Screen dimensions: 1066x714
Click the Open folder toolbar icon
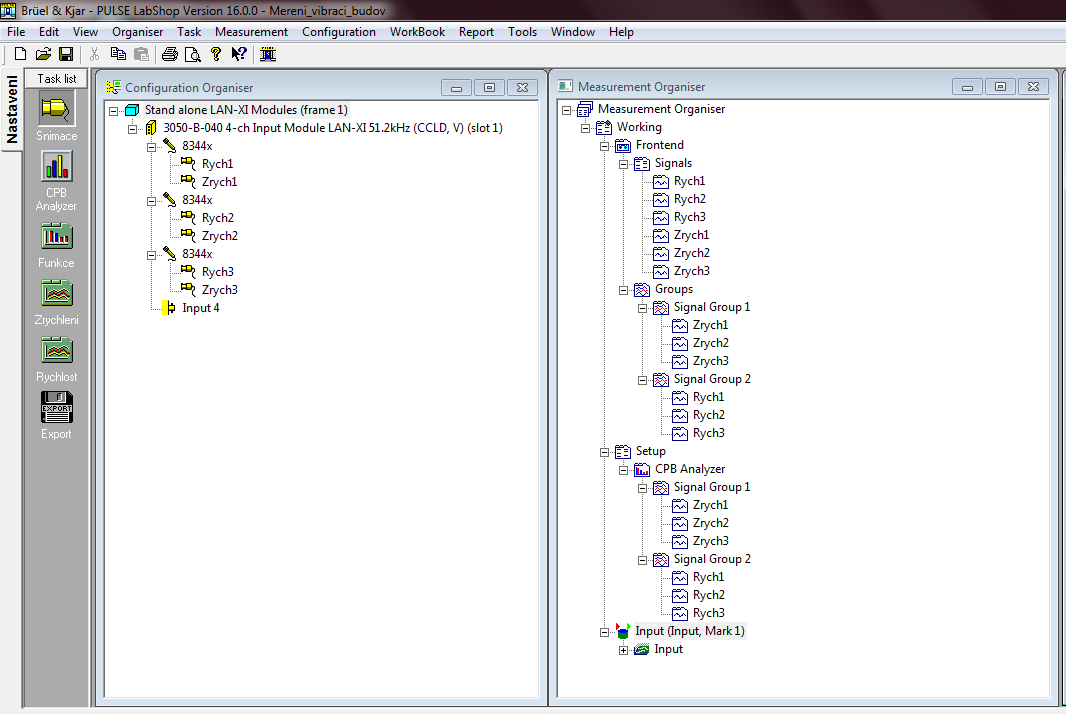point(44,54)
